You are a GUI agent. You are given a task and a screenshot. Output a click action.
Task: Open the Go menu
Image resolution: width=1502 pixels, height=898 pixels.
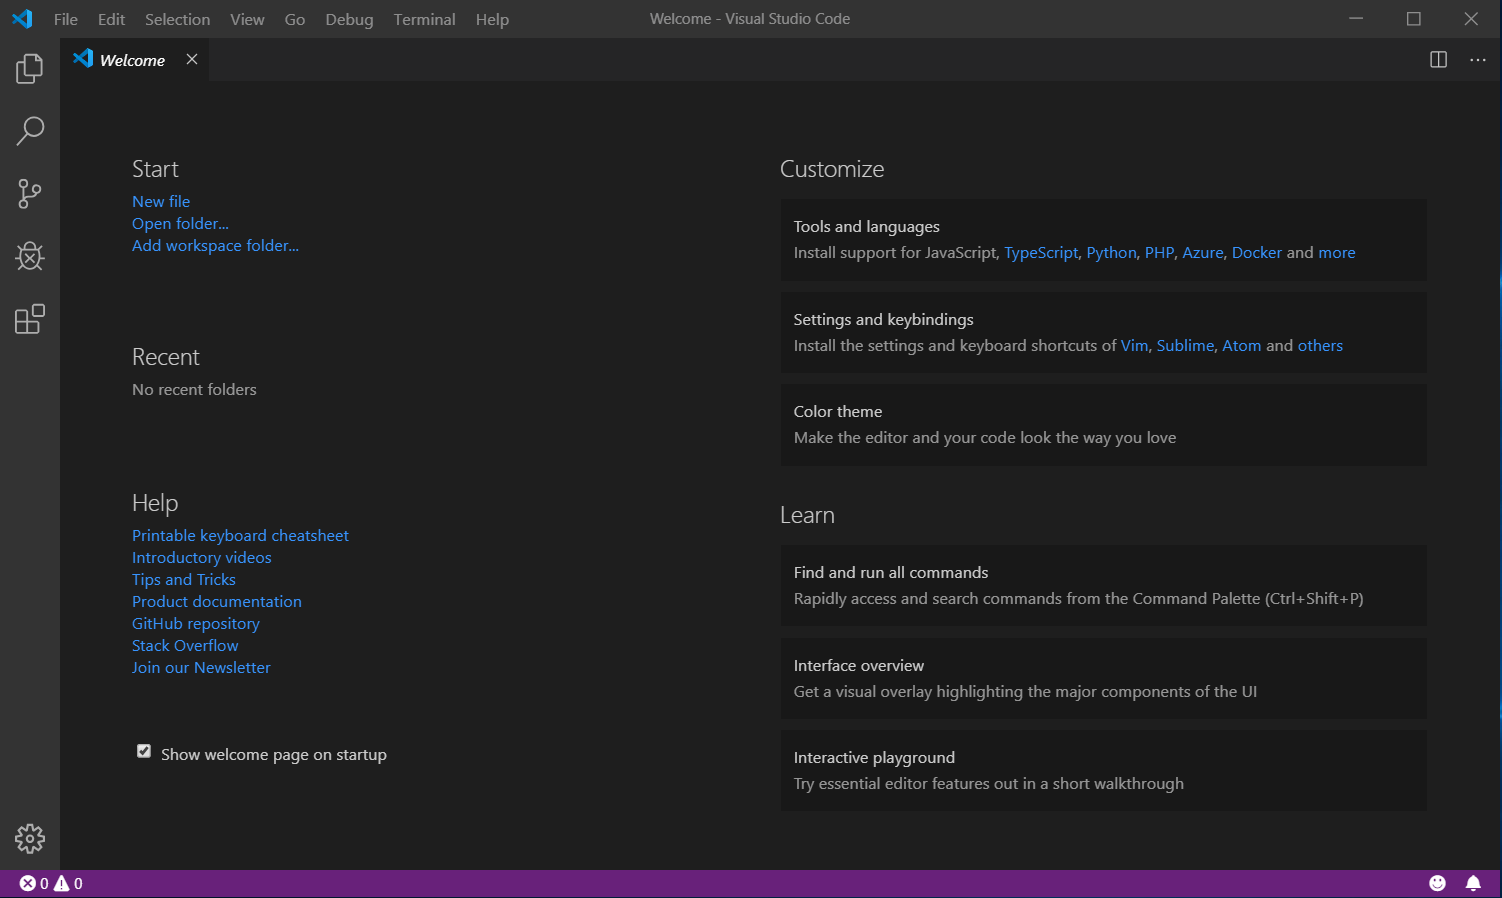[x=295, y=19]
